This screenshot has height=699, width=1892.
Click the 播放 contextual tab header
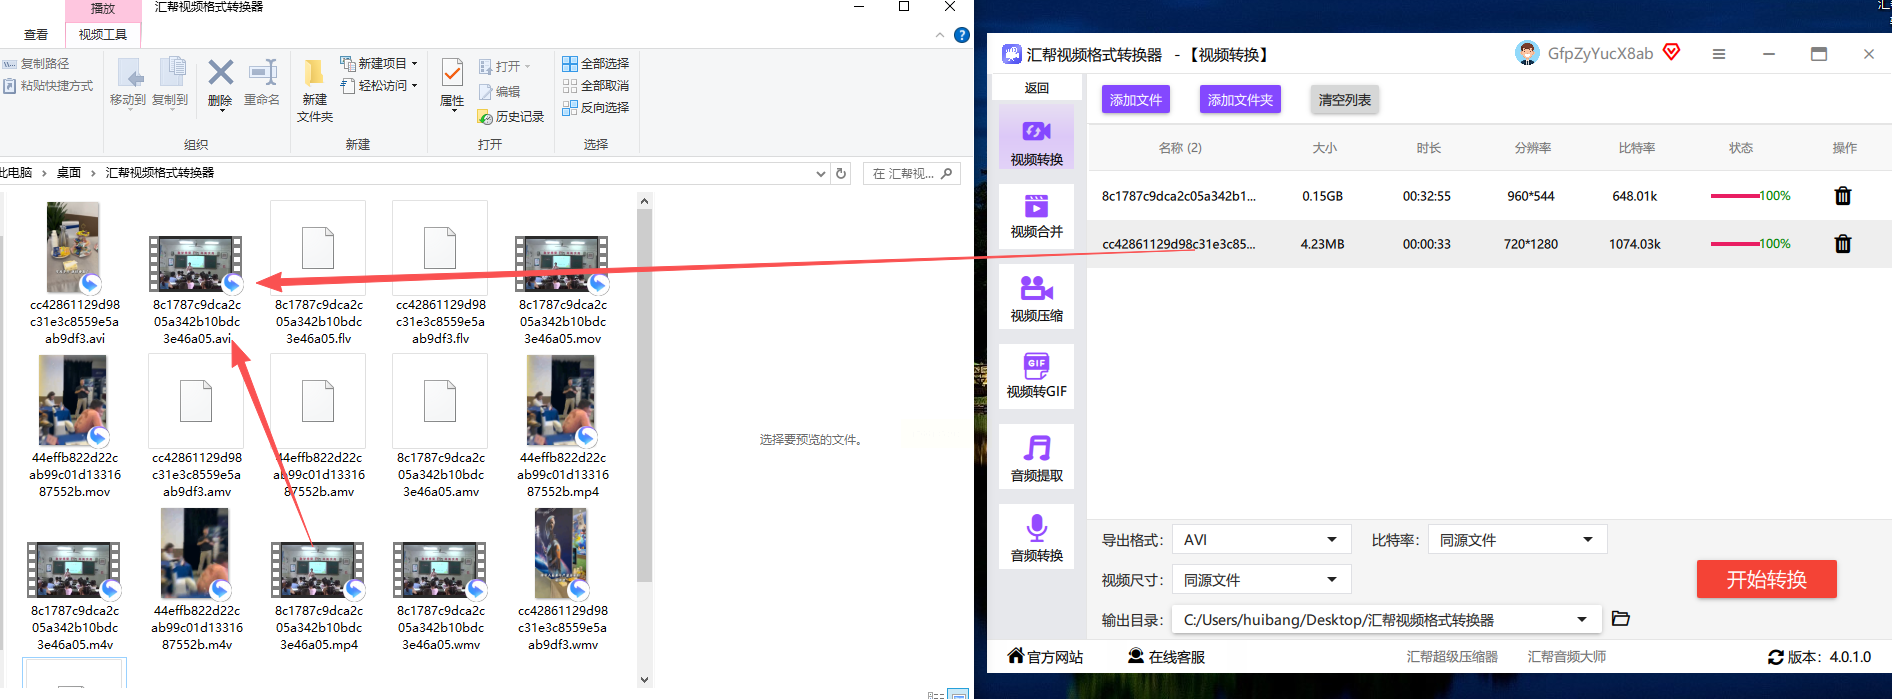(103, 8)
